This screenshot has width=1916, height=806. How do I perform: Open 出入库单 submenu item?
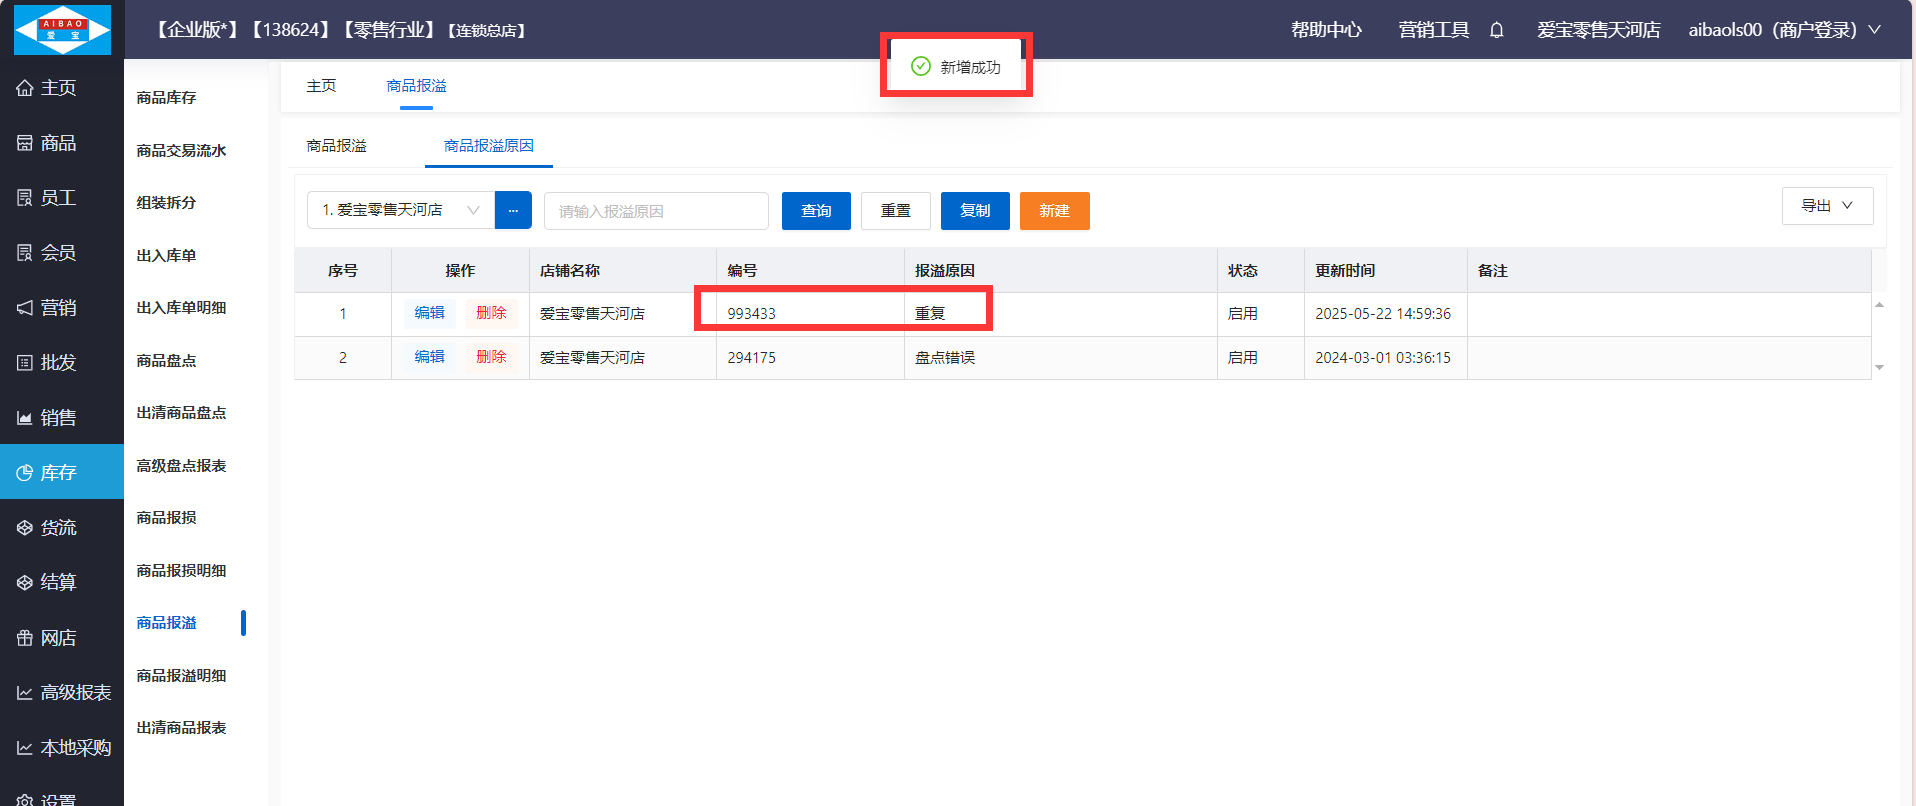coord(167,256)
